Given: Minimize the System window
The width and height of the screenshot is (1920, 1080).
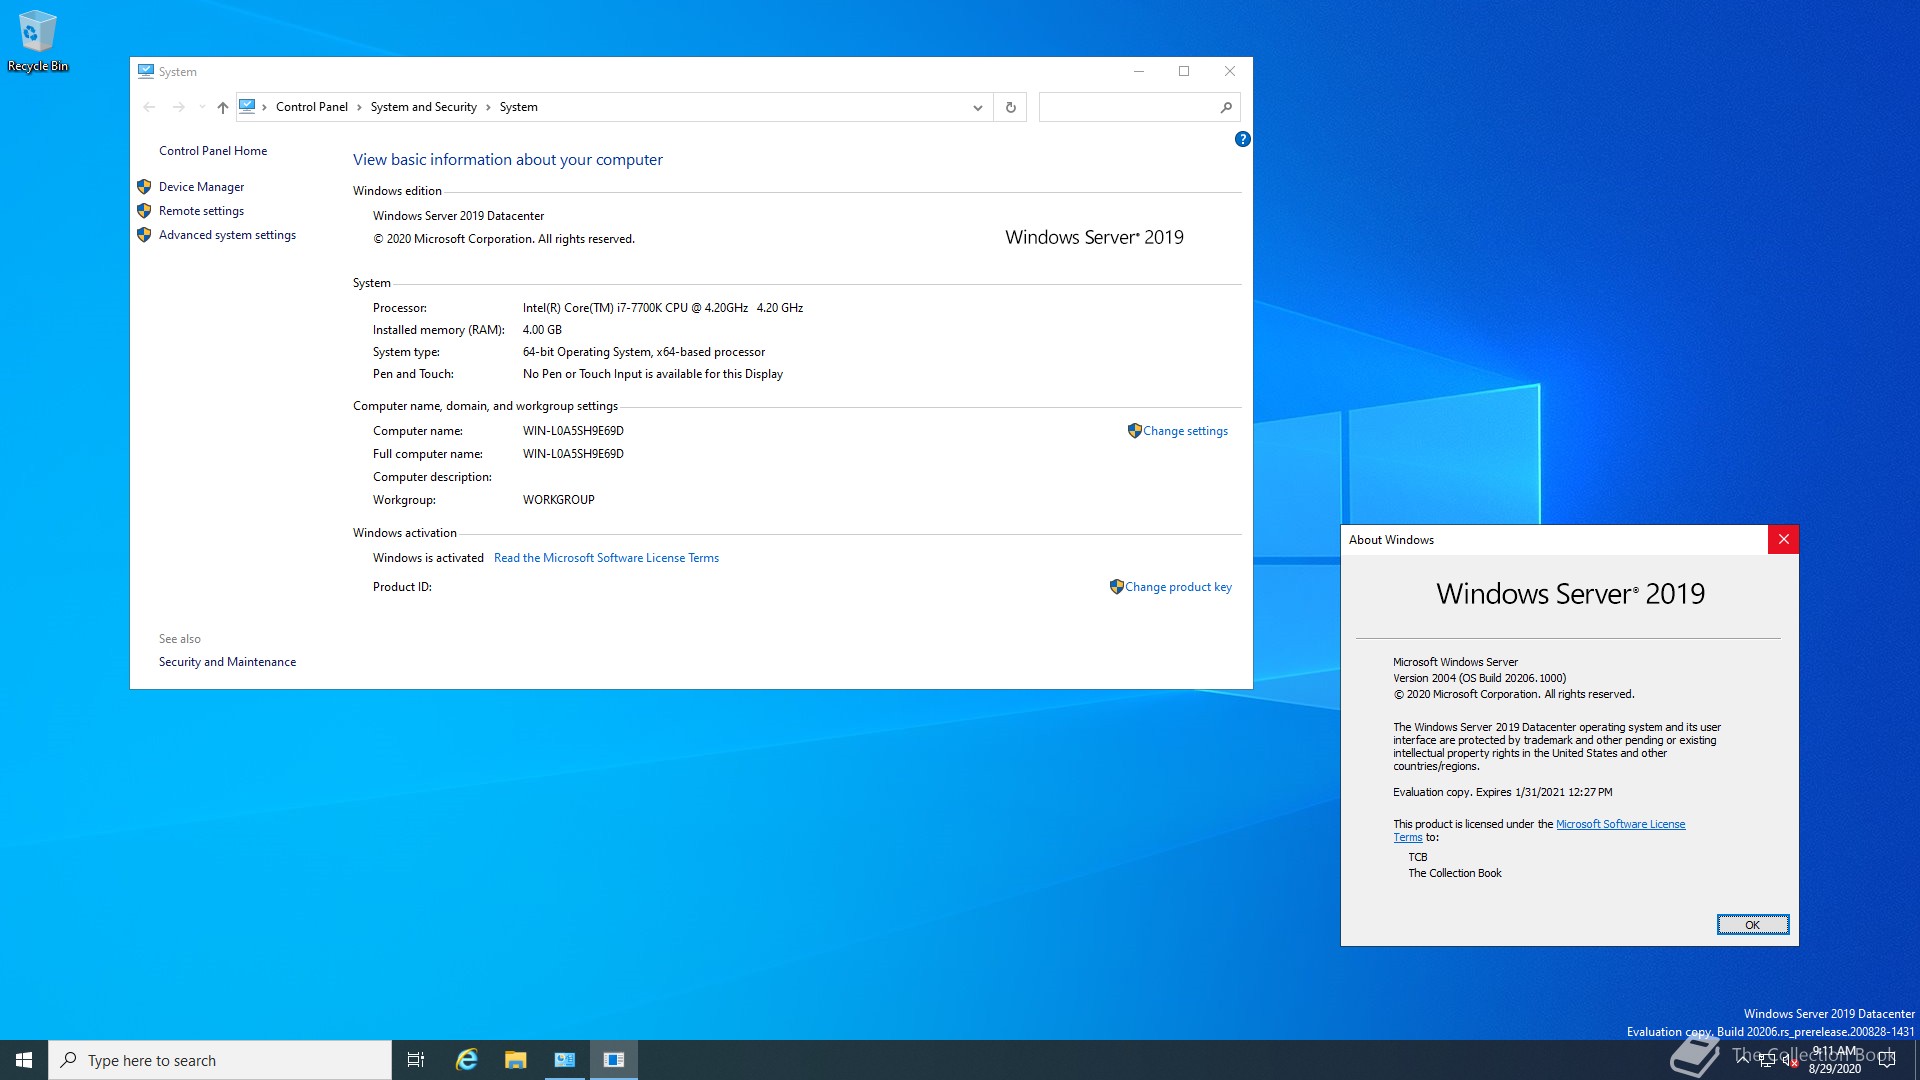Looking at the screenshot, I should click(1138, 71).
